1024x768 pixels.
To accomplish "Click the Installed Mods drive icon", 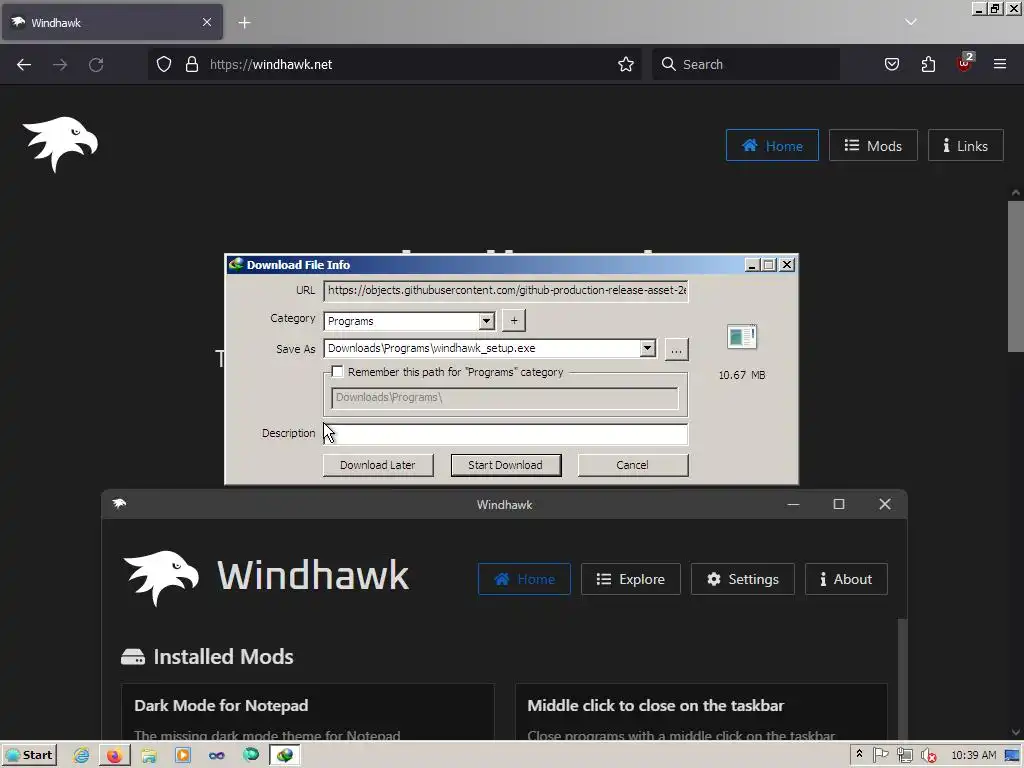I will [133, 657].
